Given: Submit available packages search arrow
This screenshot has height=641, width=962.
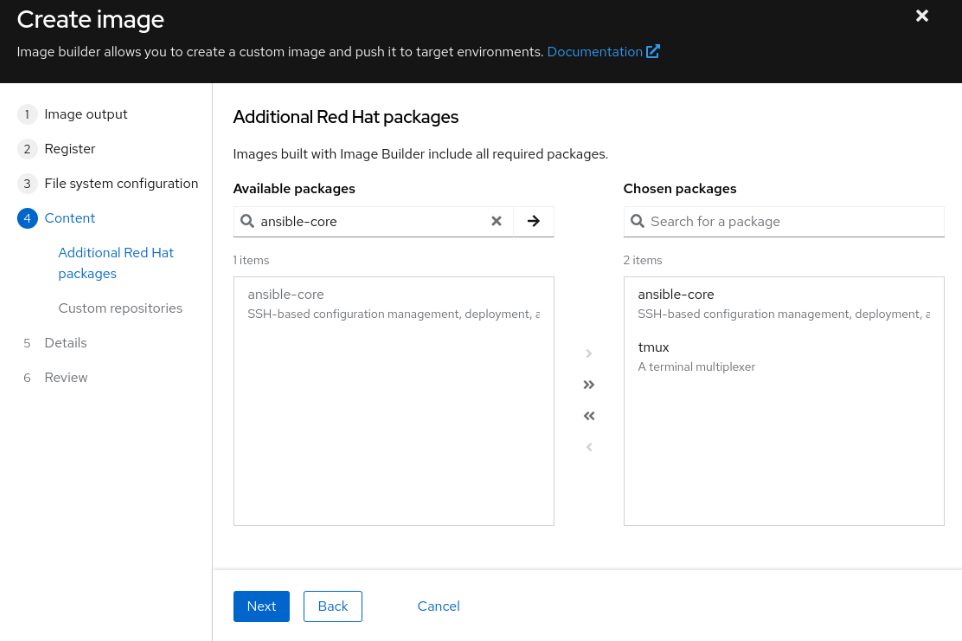Looking at the screenshot, I should [533, 221].
